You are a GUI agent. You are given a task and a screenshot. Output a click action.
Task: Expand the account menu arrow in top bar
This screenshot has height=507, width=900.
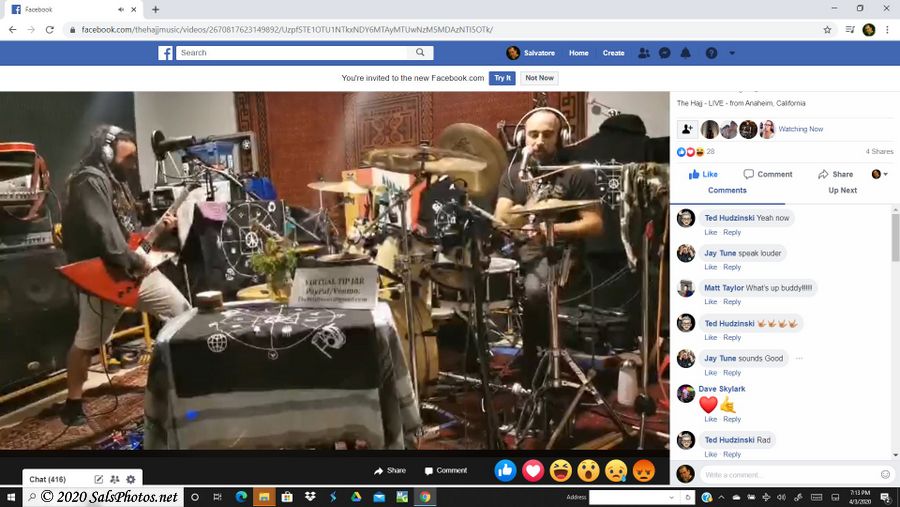pyautogui.click(x=732, y=53)
